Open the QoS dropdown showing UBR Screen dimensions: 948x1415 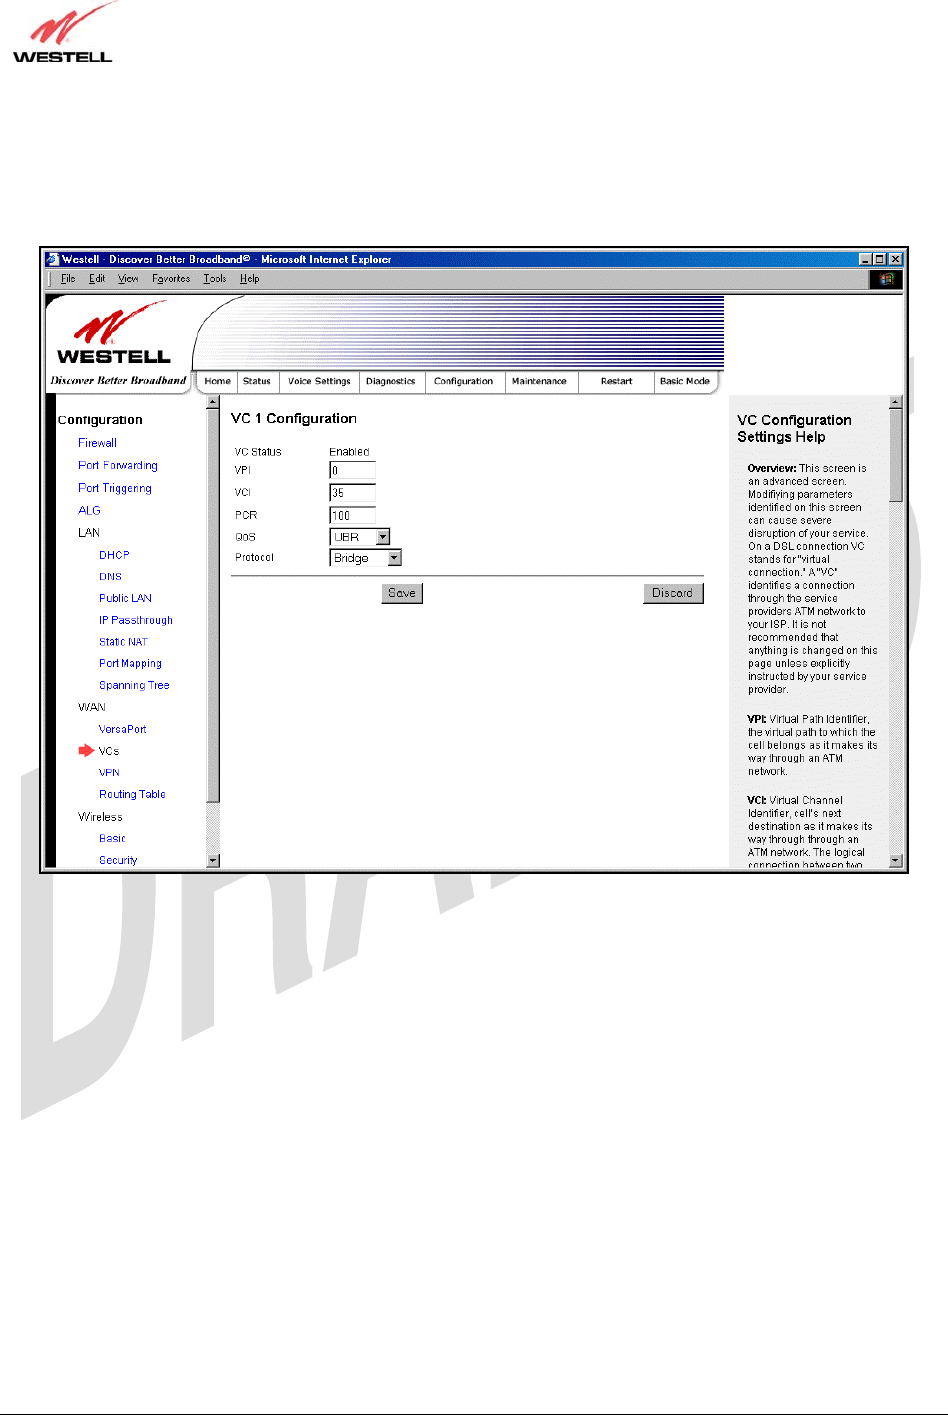(x=360, y=537)
